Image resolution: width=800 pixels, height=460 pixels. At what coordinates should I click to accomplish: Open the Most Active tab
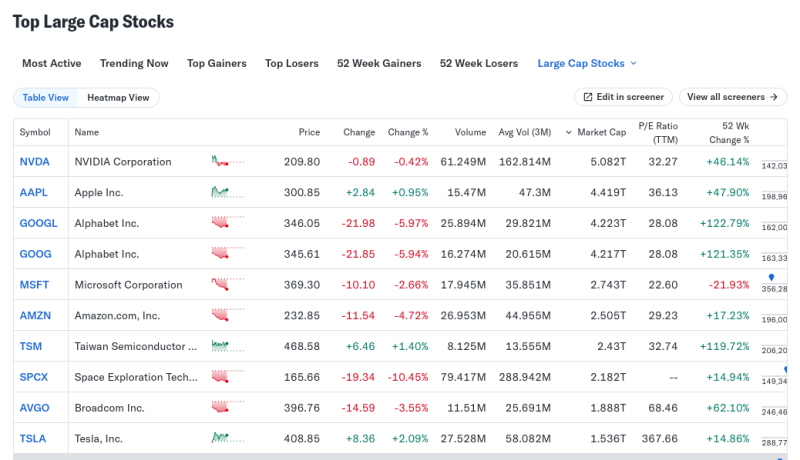[52, 63]
